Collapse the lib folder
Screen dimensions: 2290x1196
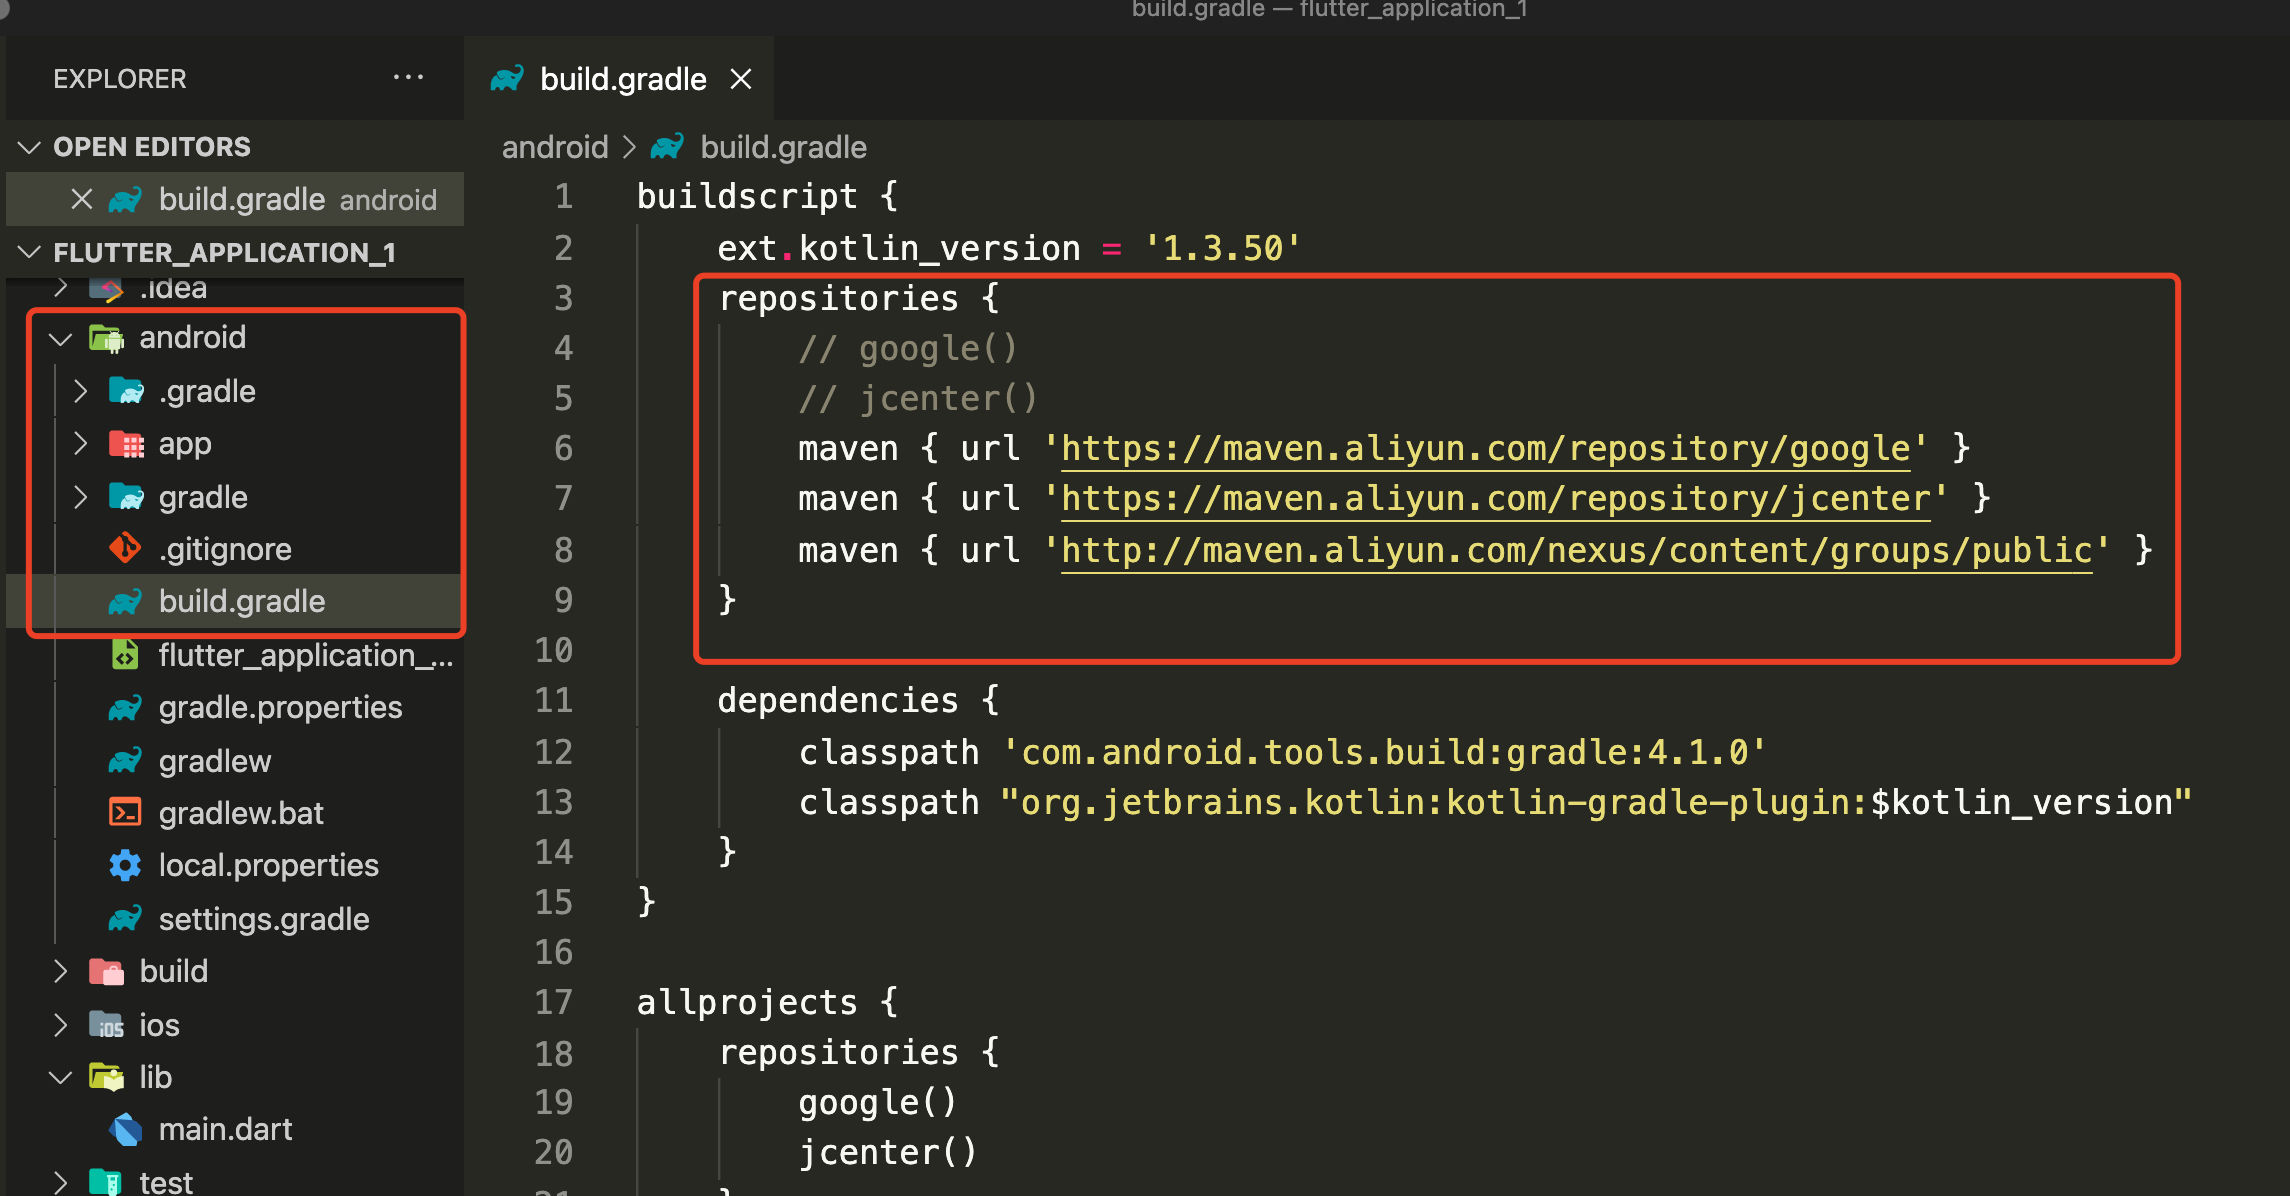coord(61,1077)
